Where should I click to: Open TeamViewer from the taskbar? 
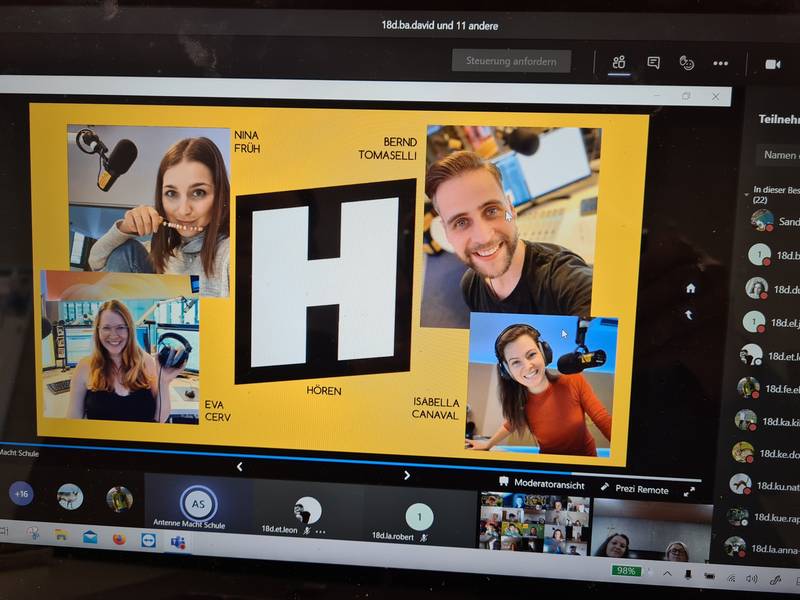[148, 540]
